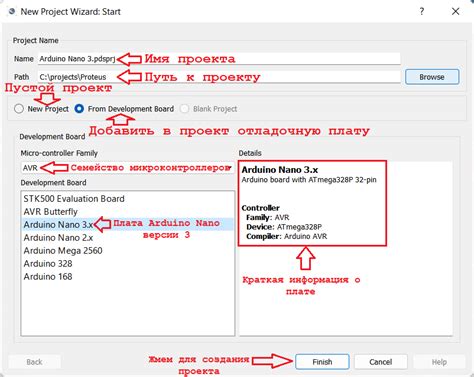Click the Finish button
The width and height of the screenshot is (474, 377).
click(x=322, y=362)
